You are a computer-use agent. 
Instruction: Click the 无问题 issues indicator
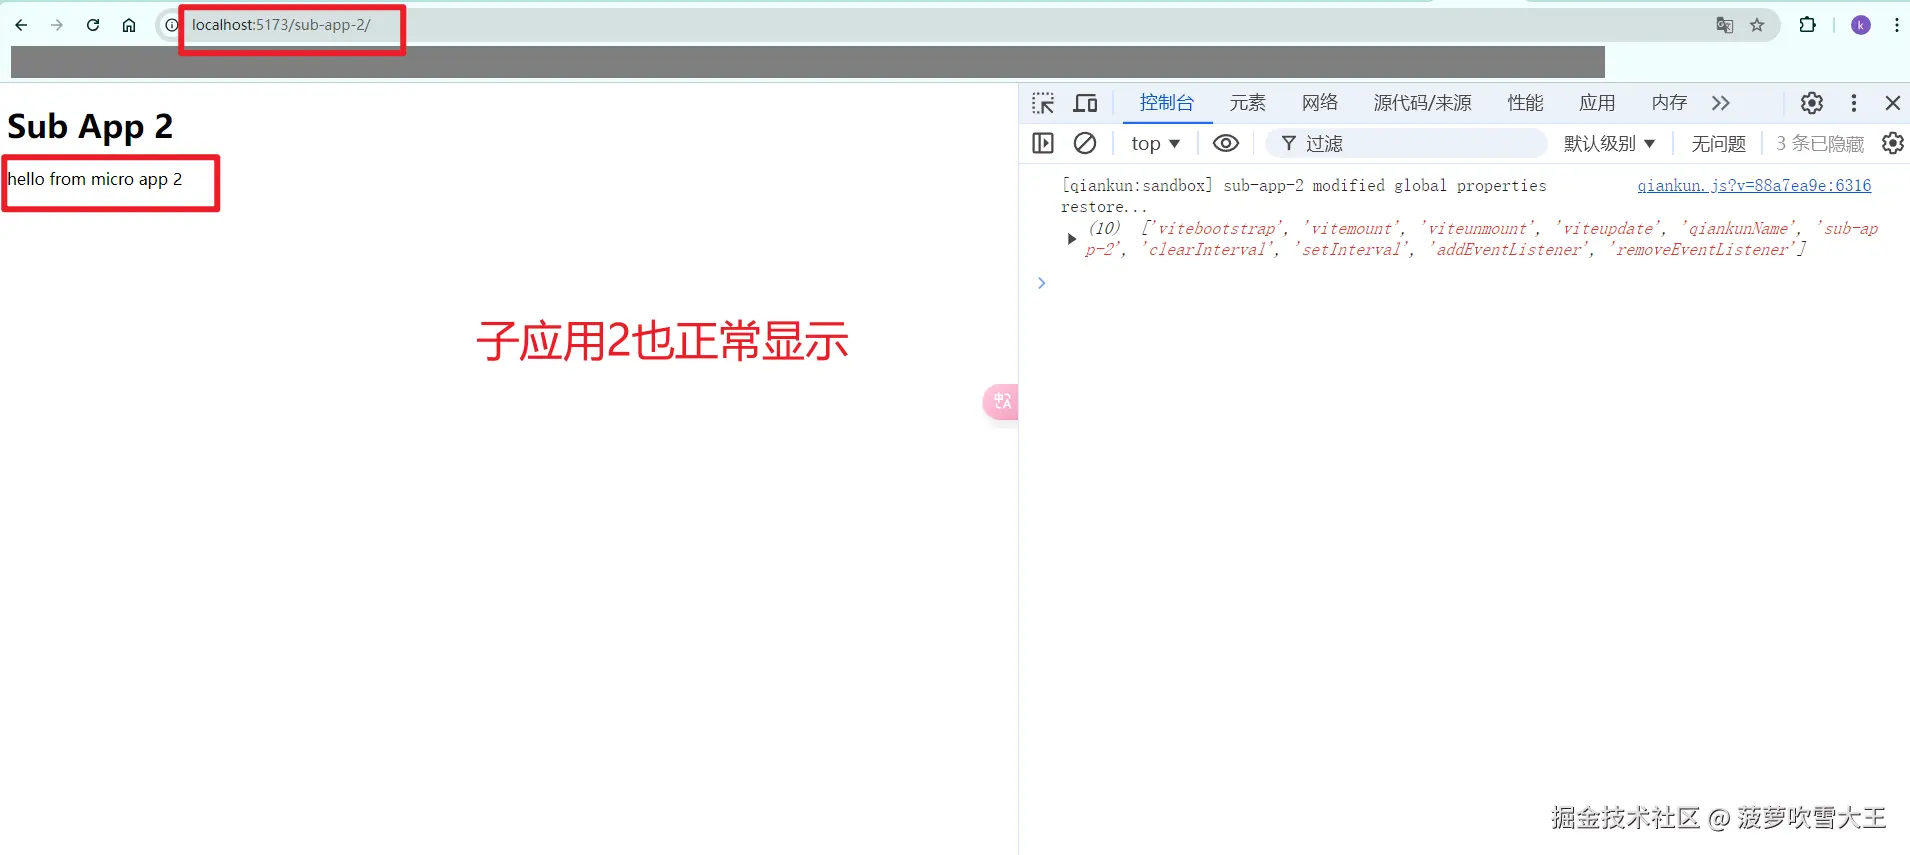1718,144
